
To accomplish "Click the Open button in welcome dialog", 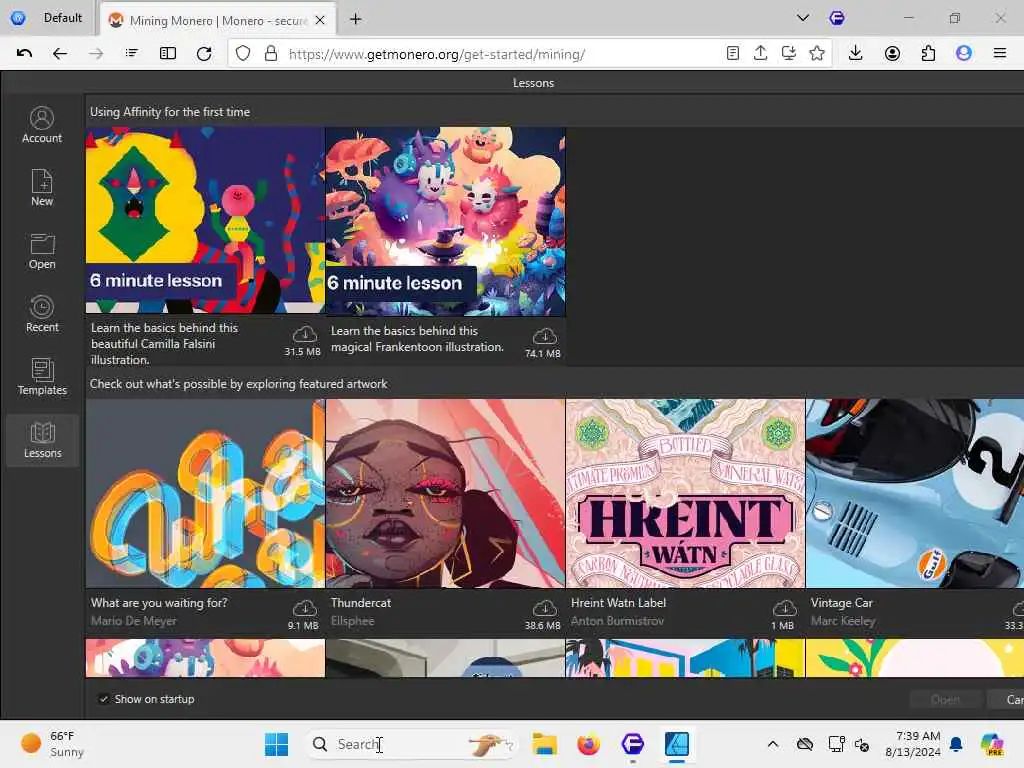I will tap(945, 699).
